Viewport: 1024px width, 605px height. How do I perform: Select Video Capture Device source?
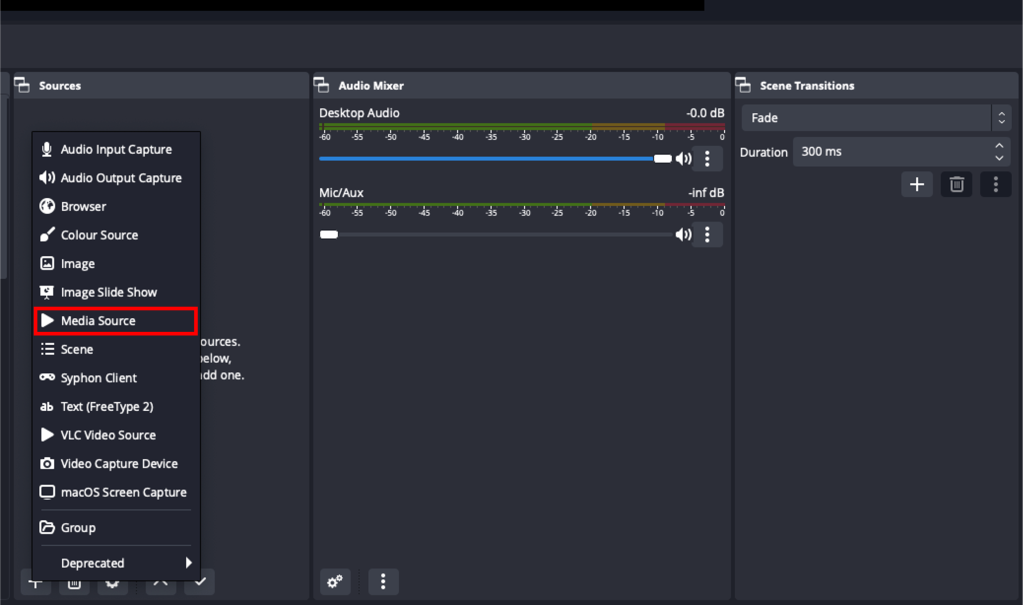point(116,464)
